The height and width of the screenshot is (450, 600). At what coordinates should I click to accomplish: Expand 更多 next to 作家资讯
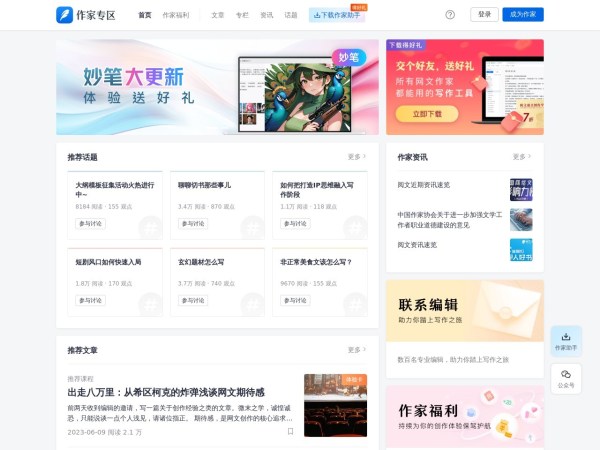tap(520, 157)
